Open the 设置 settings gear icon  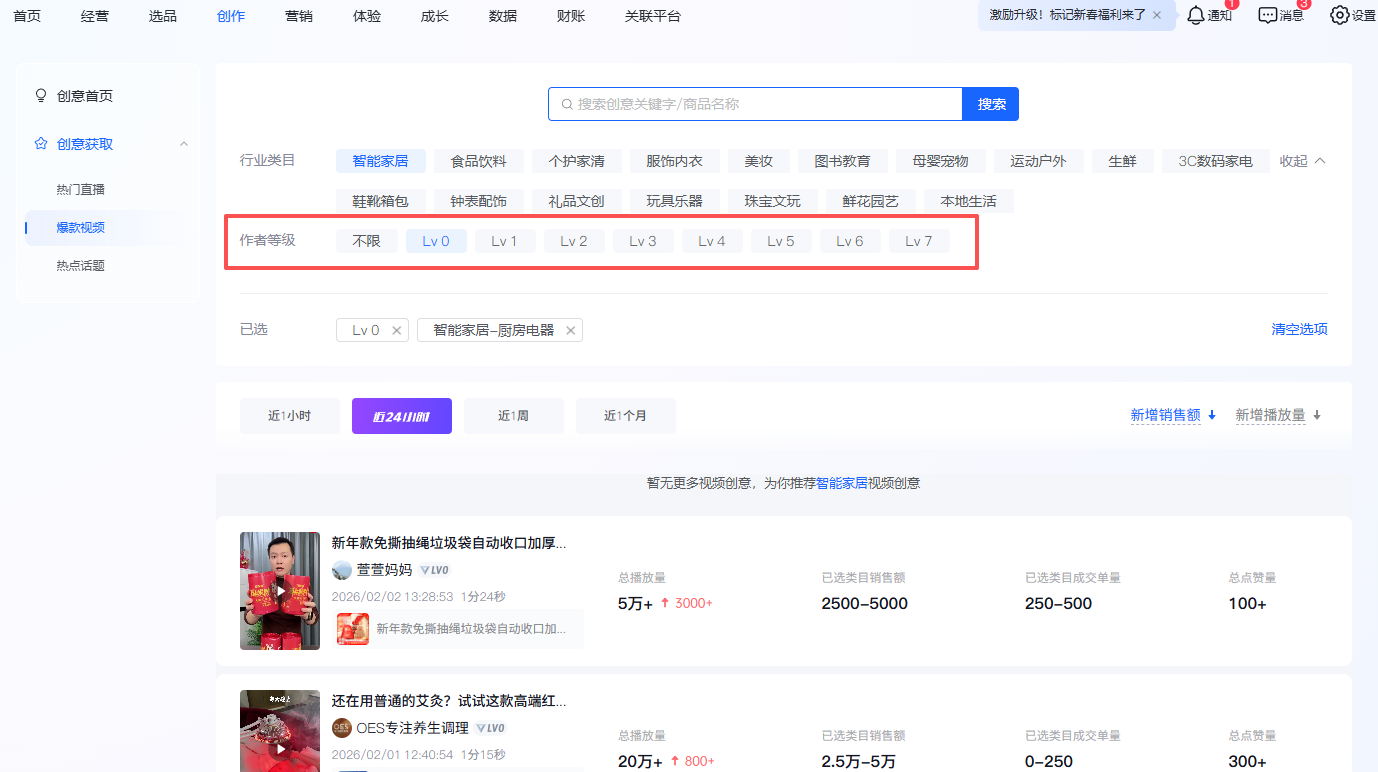[1337, 16]
